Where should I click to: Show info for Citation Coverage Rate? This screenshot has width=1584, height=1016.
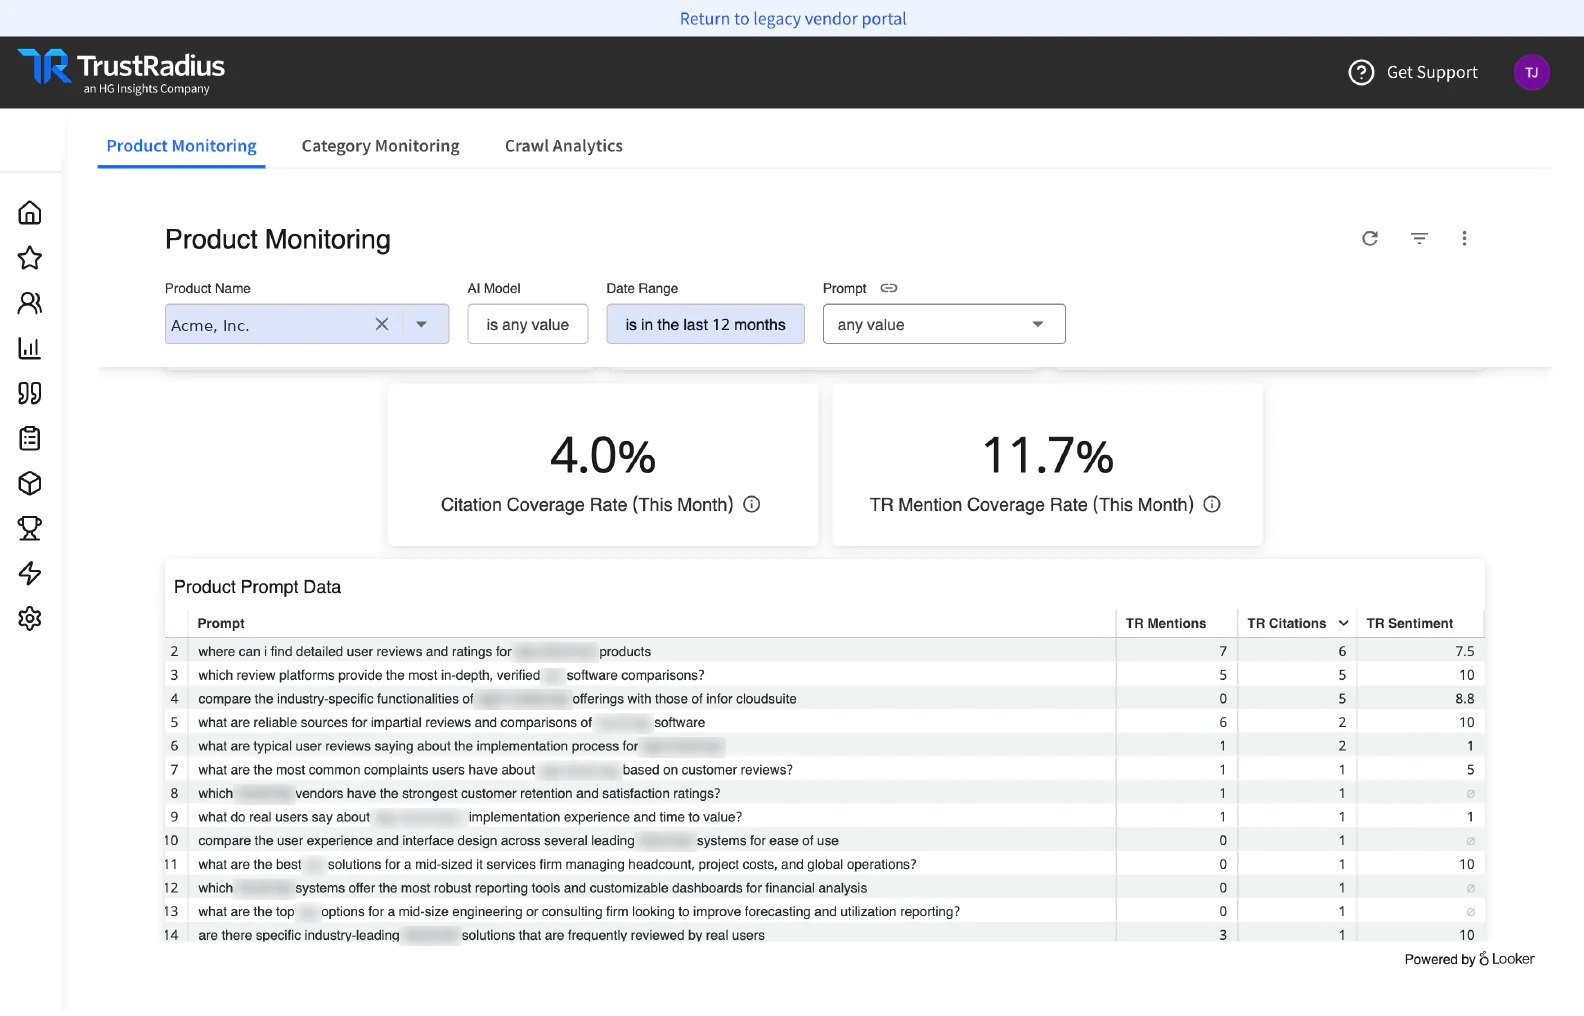tap(752, 505)
